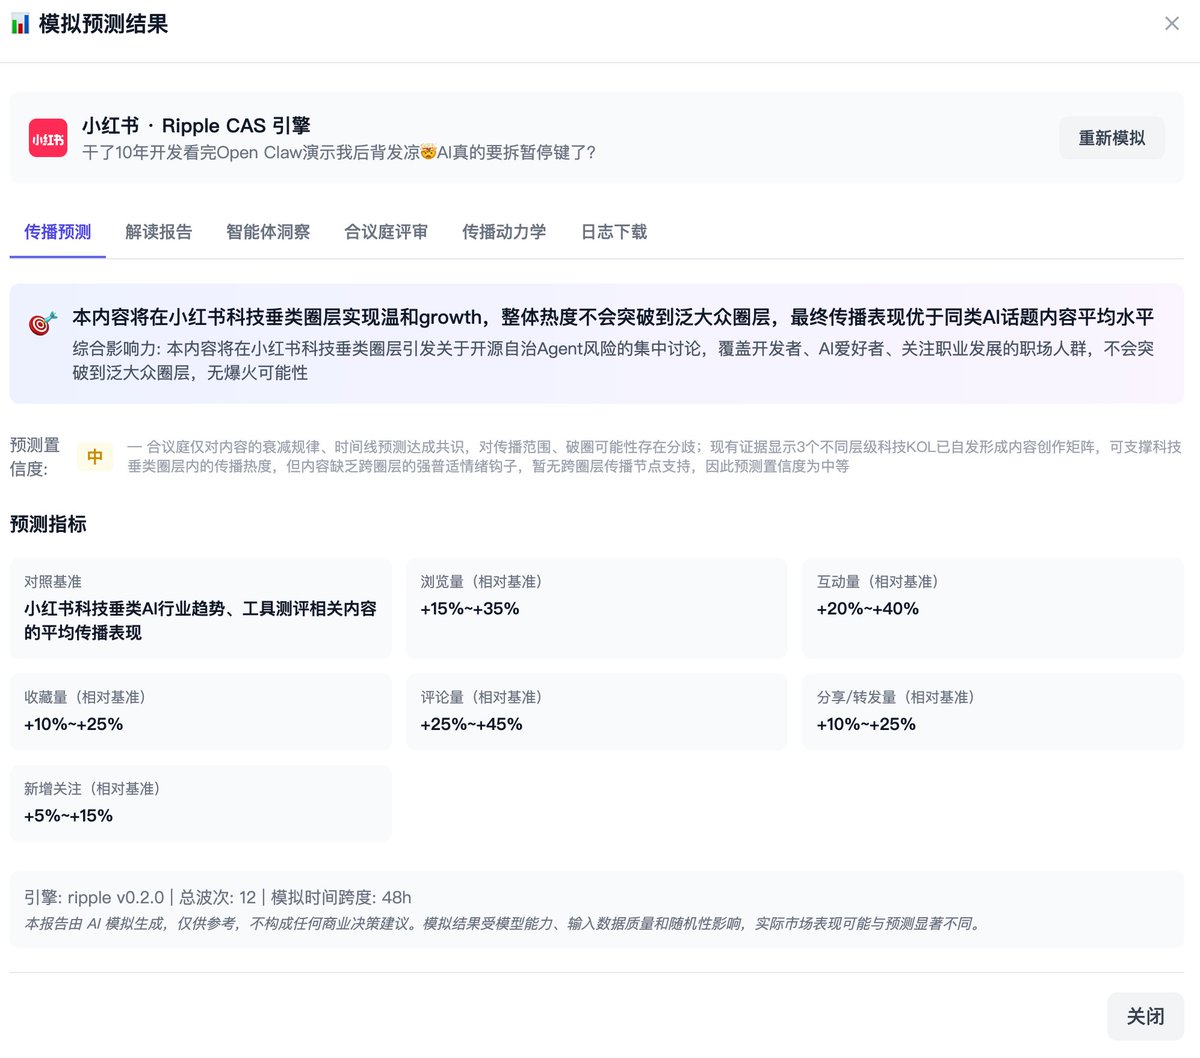The width and height of the screenshot is (1200, 1058).
Task: Click the 互动量 metric card
Action: click(992, 608)
